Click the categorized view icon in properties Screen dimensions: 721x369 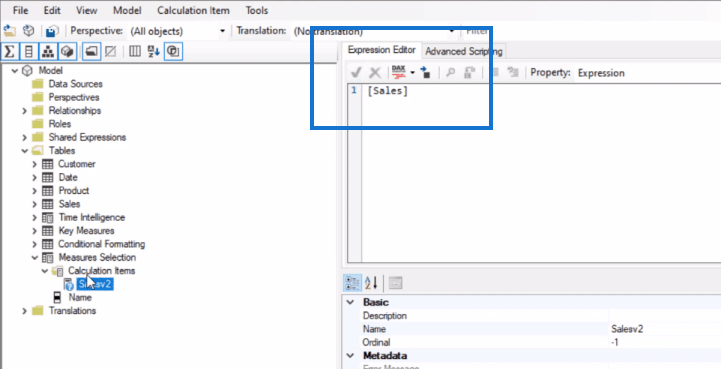tap(351, 283)
